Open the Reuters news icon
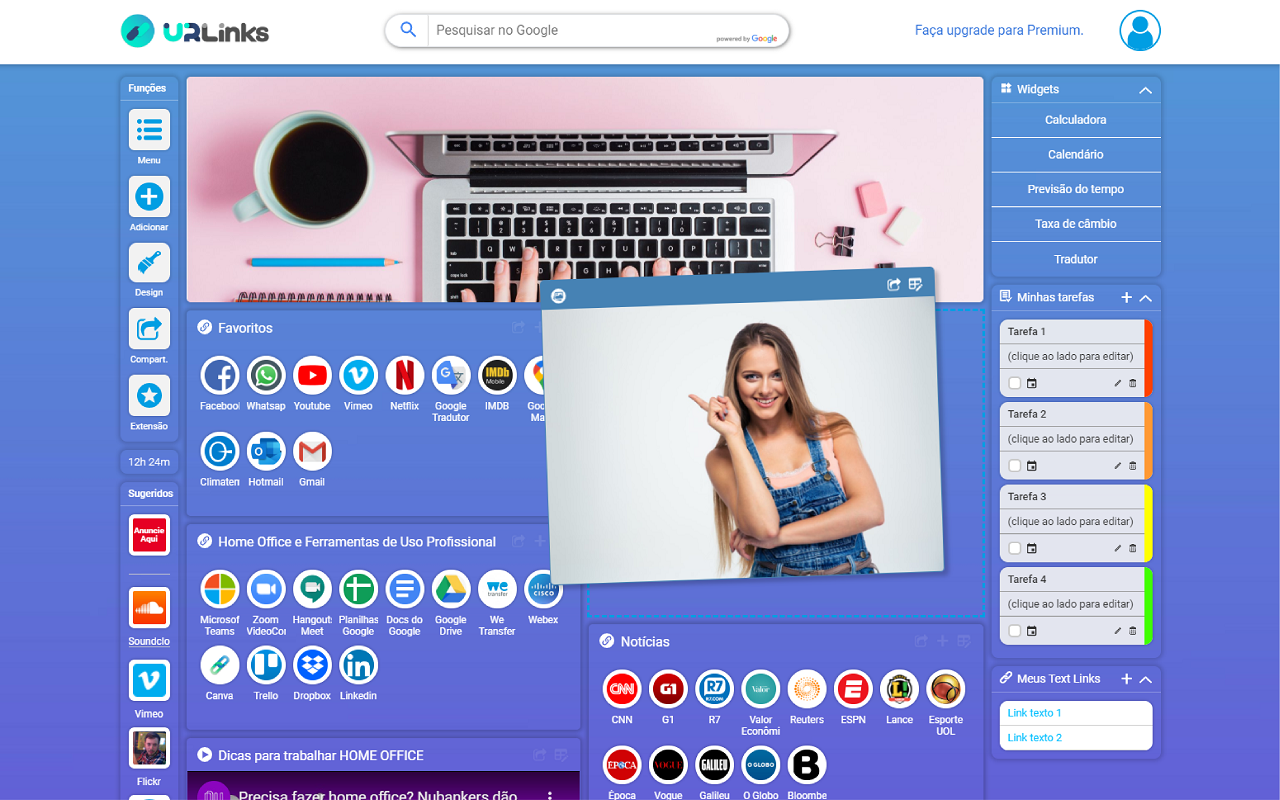The image size is (1280, 800). coord(807,690)
